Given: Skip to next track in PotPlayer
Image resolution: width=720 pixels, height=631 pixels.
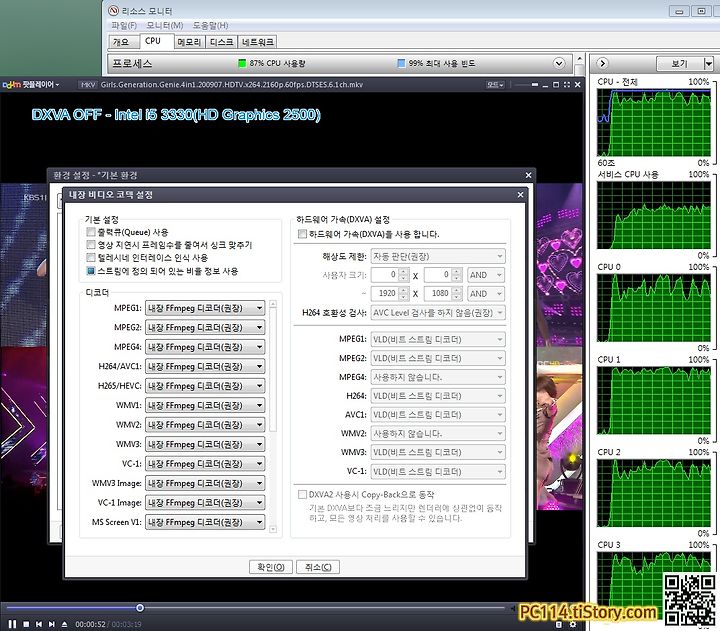Looking at the screenshot, I should click(x=51, y=624).
